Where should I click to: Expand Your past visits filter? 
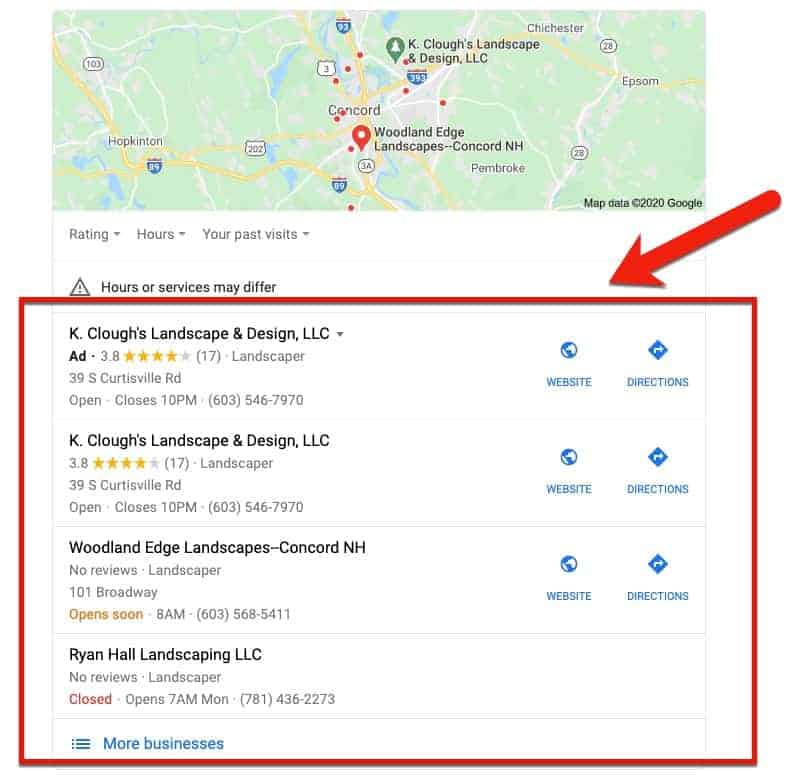point(256,234)
